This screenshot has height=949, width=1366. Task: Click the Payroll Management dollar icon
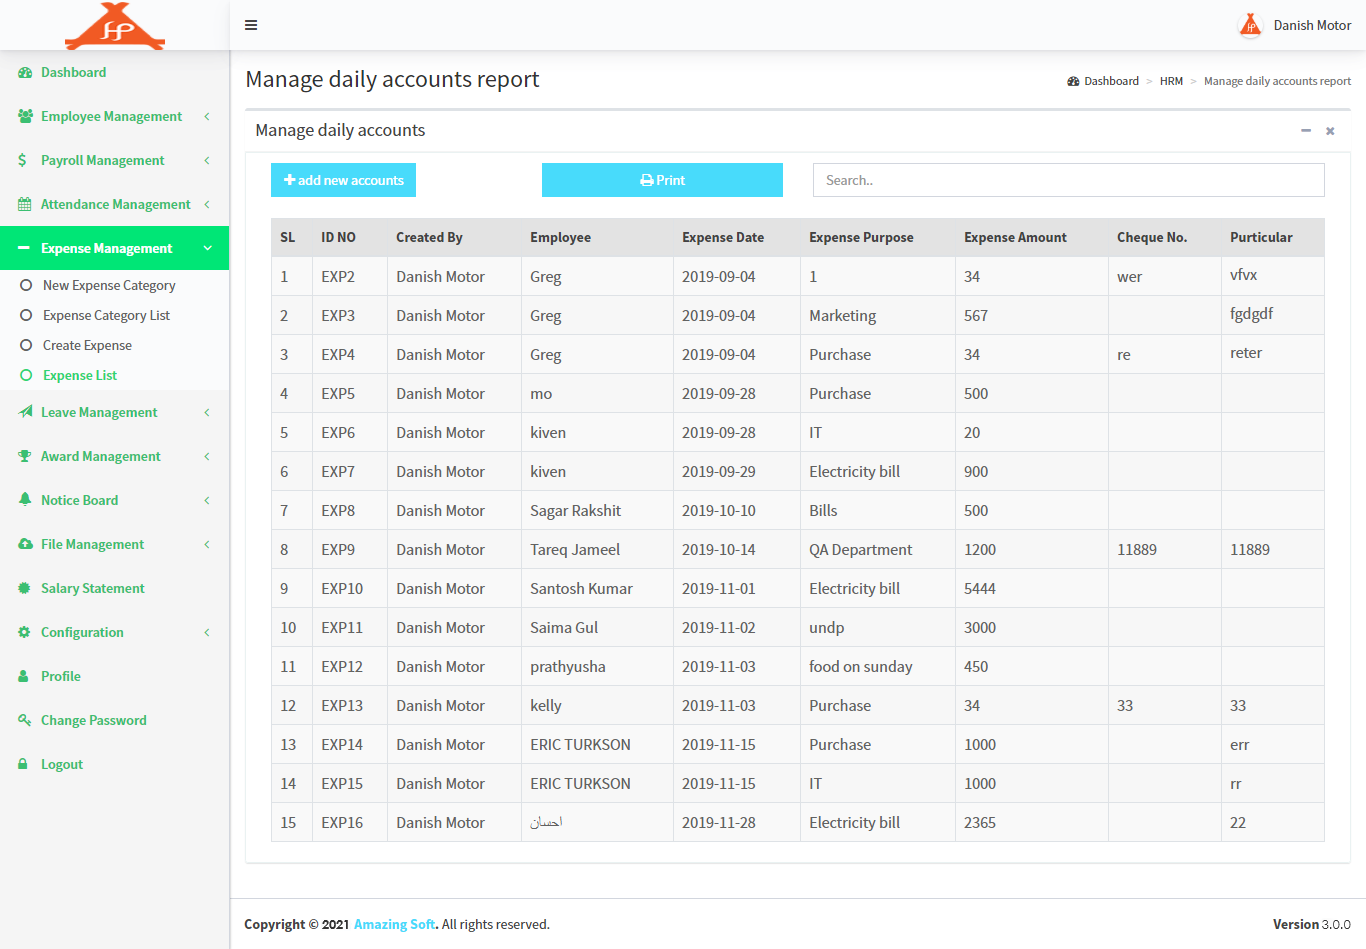pos(23,160)
